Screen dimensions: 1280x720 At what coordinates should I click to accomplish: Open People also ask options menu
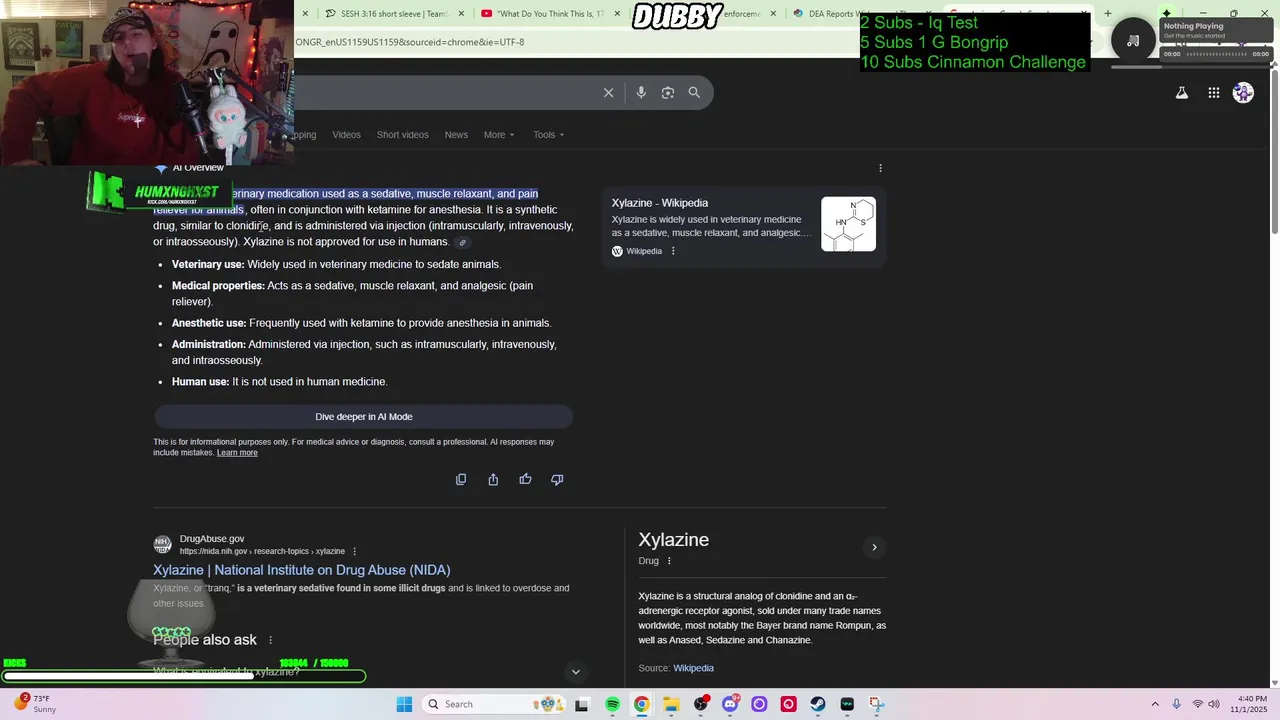(x=270, y=640)
